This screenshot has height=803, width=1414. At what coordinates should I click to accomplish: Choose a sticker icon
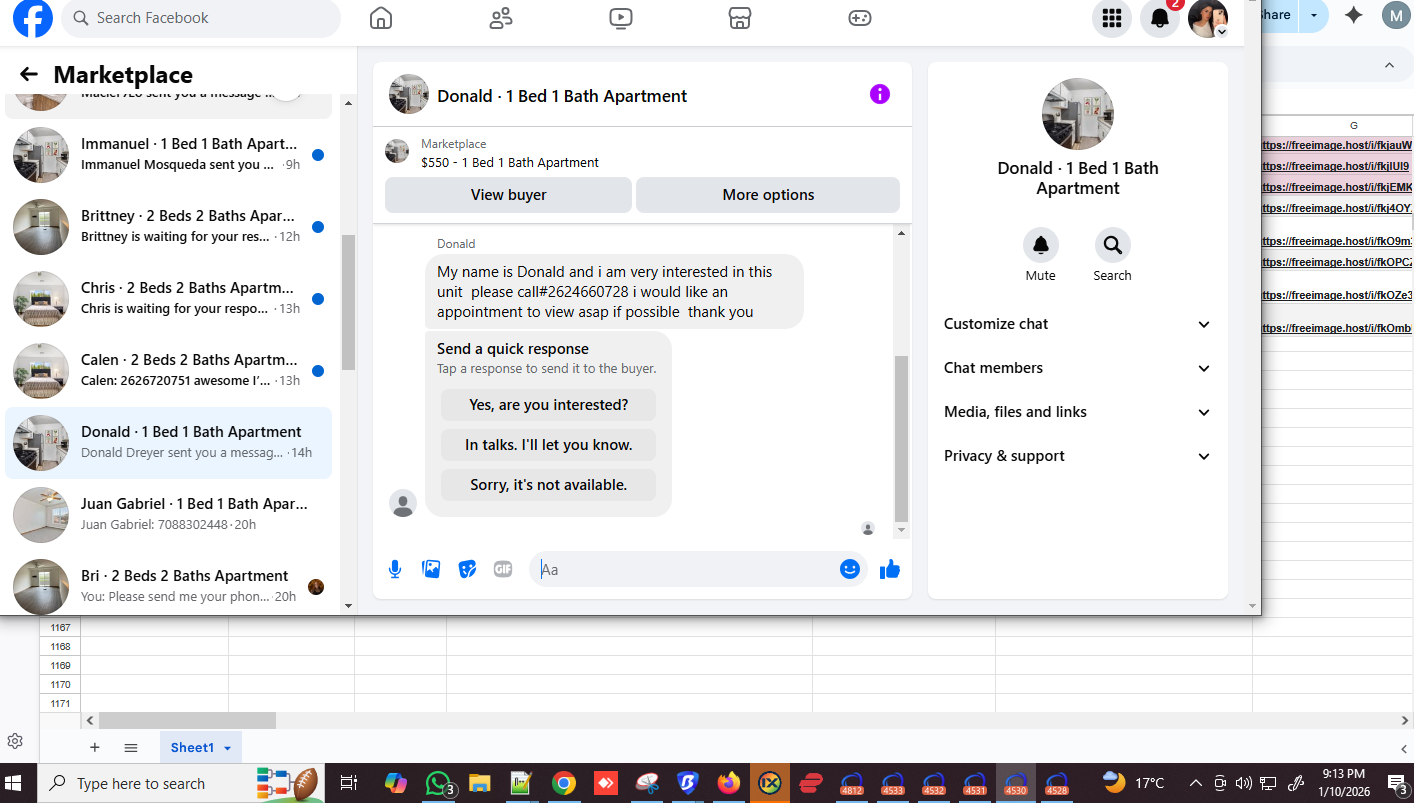(x=467, y=569)
